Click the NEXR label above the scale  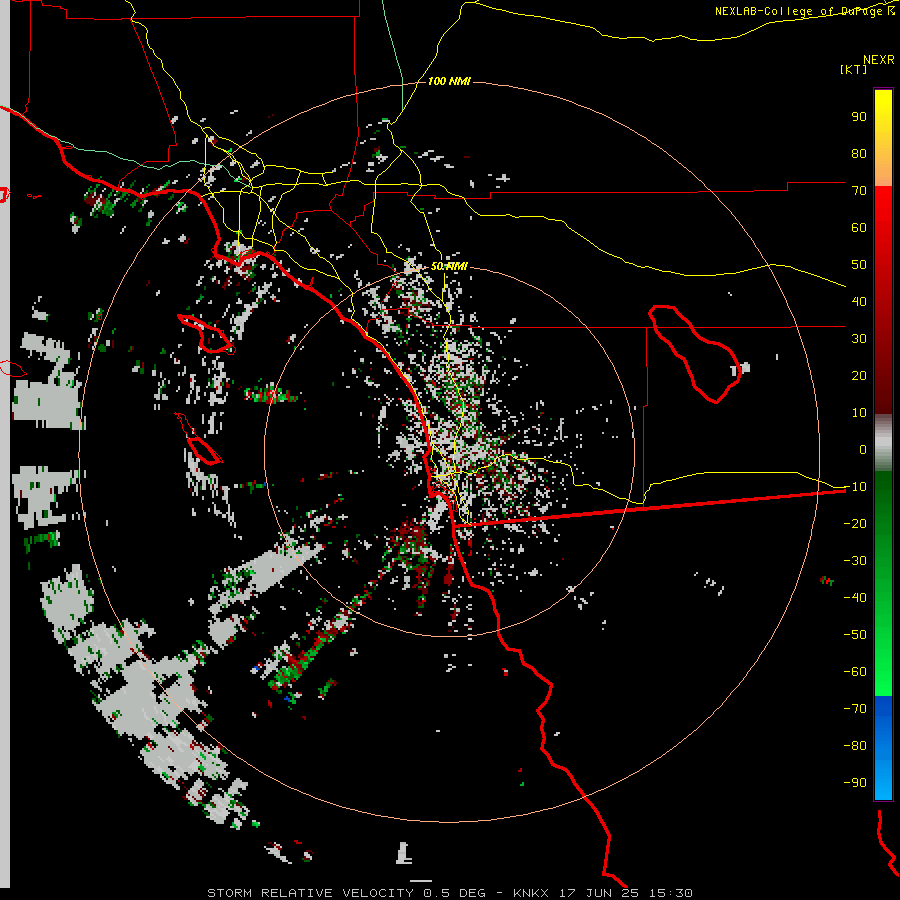click(x=879, y=60)
